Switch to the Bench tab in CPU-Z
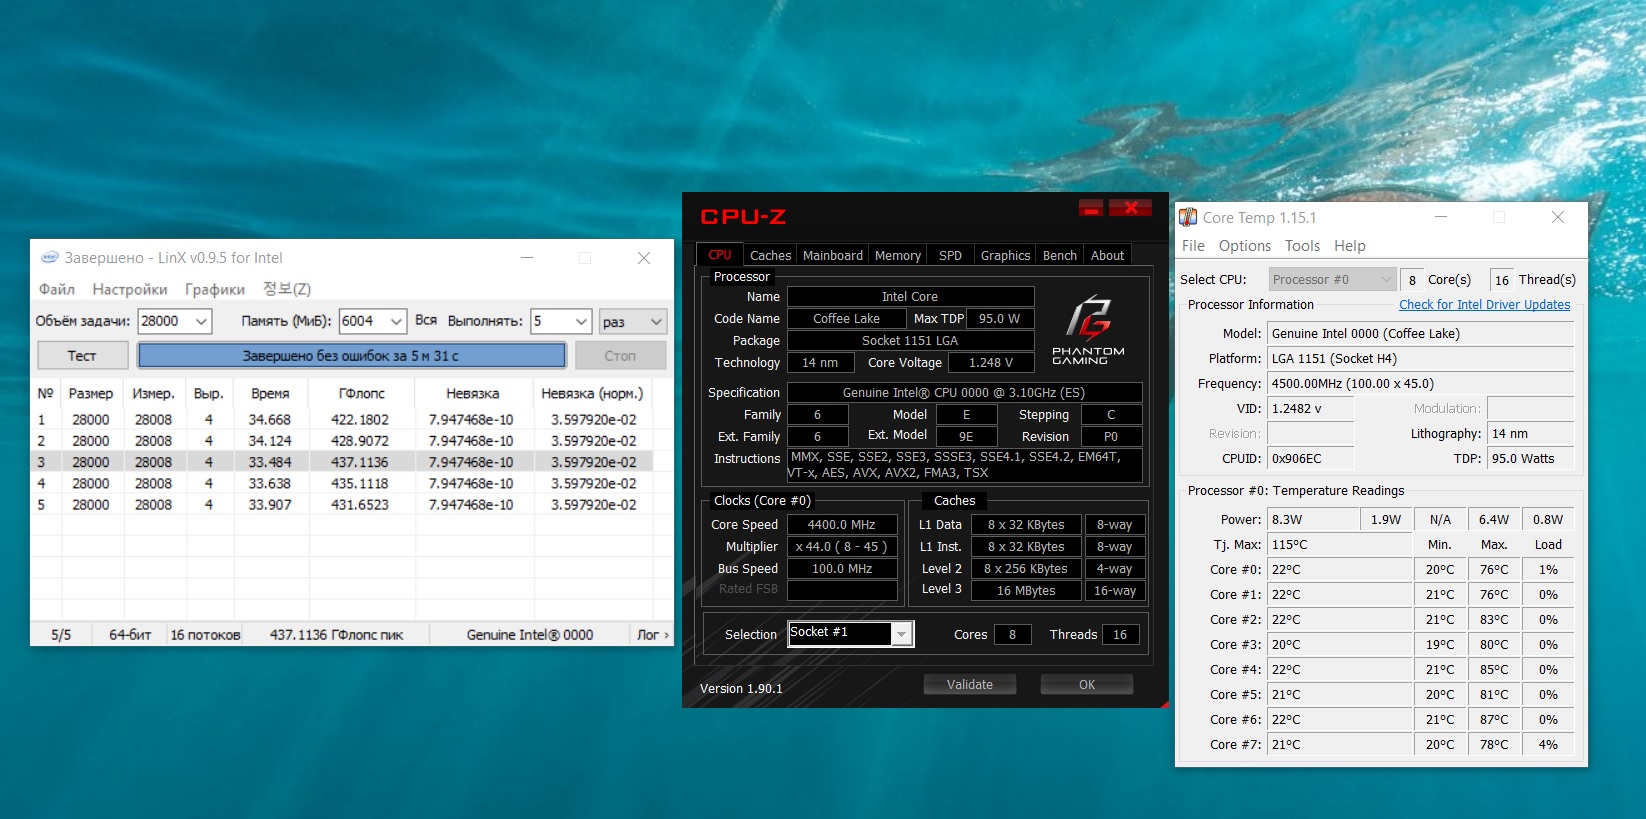The image size is (1646, 819). [1060, 255]
